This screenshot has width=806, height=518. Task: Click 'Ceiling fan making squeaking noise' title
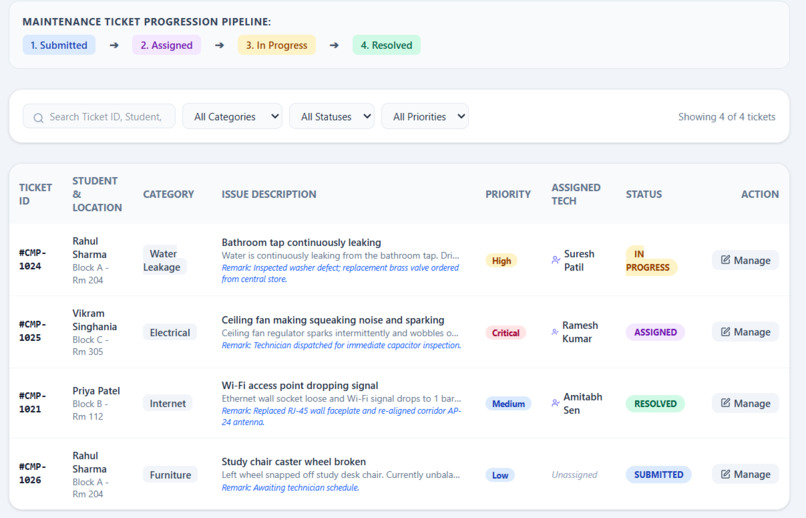333,320
